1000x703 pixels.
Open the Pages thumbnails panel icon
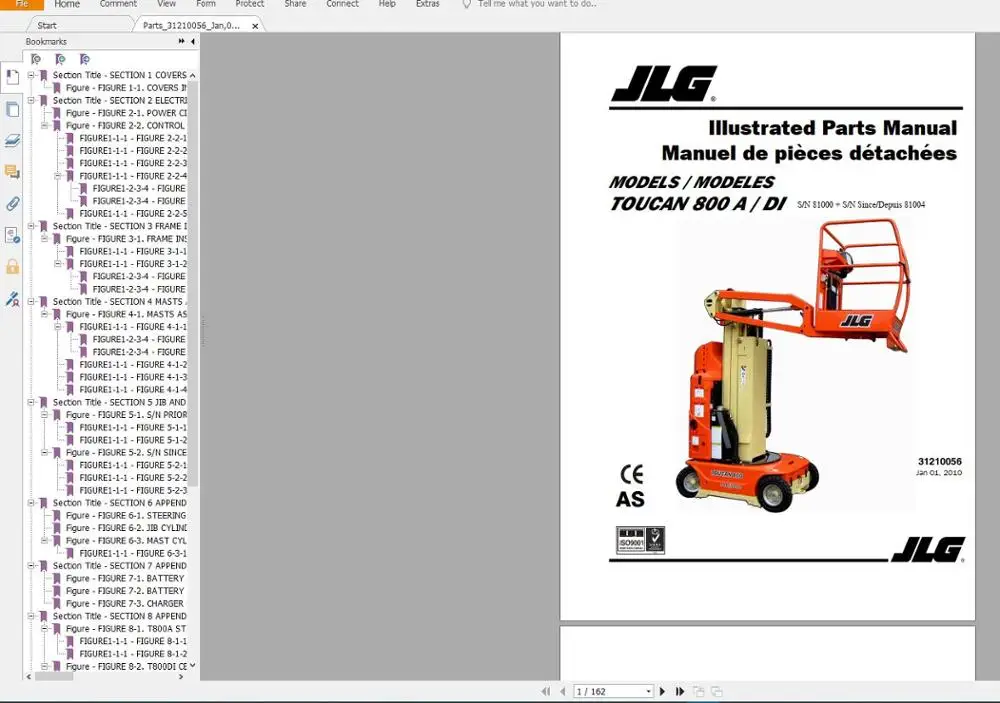click(x=12, y=109)
